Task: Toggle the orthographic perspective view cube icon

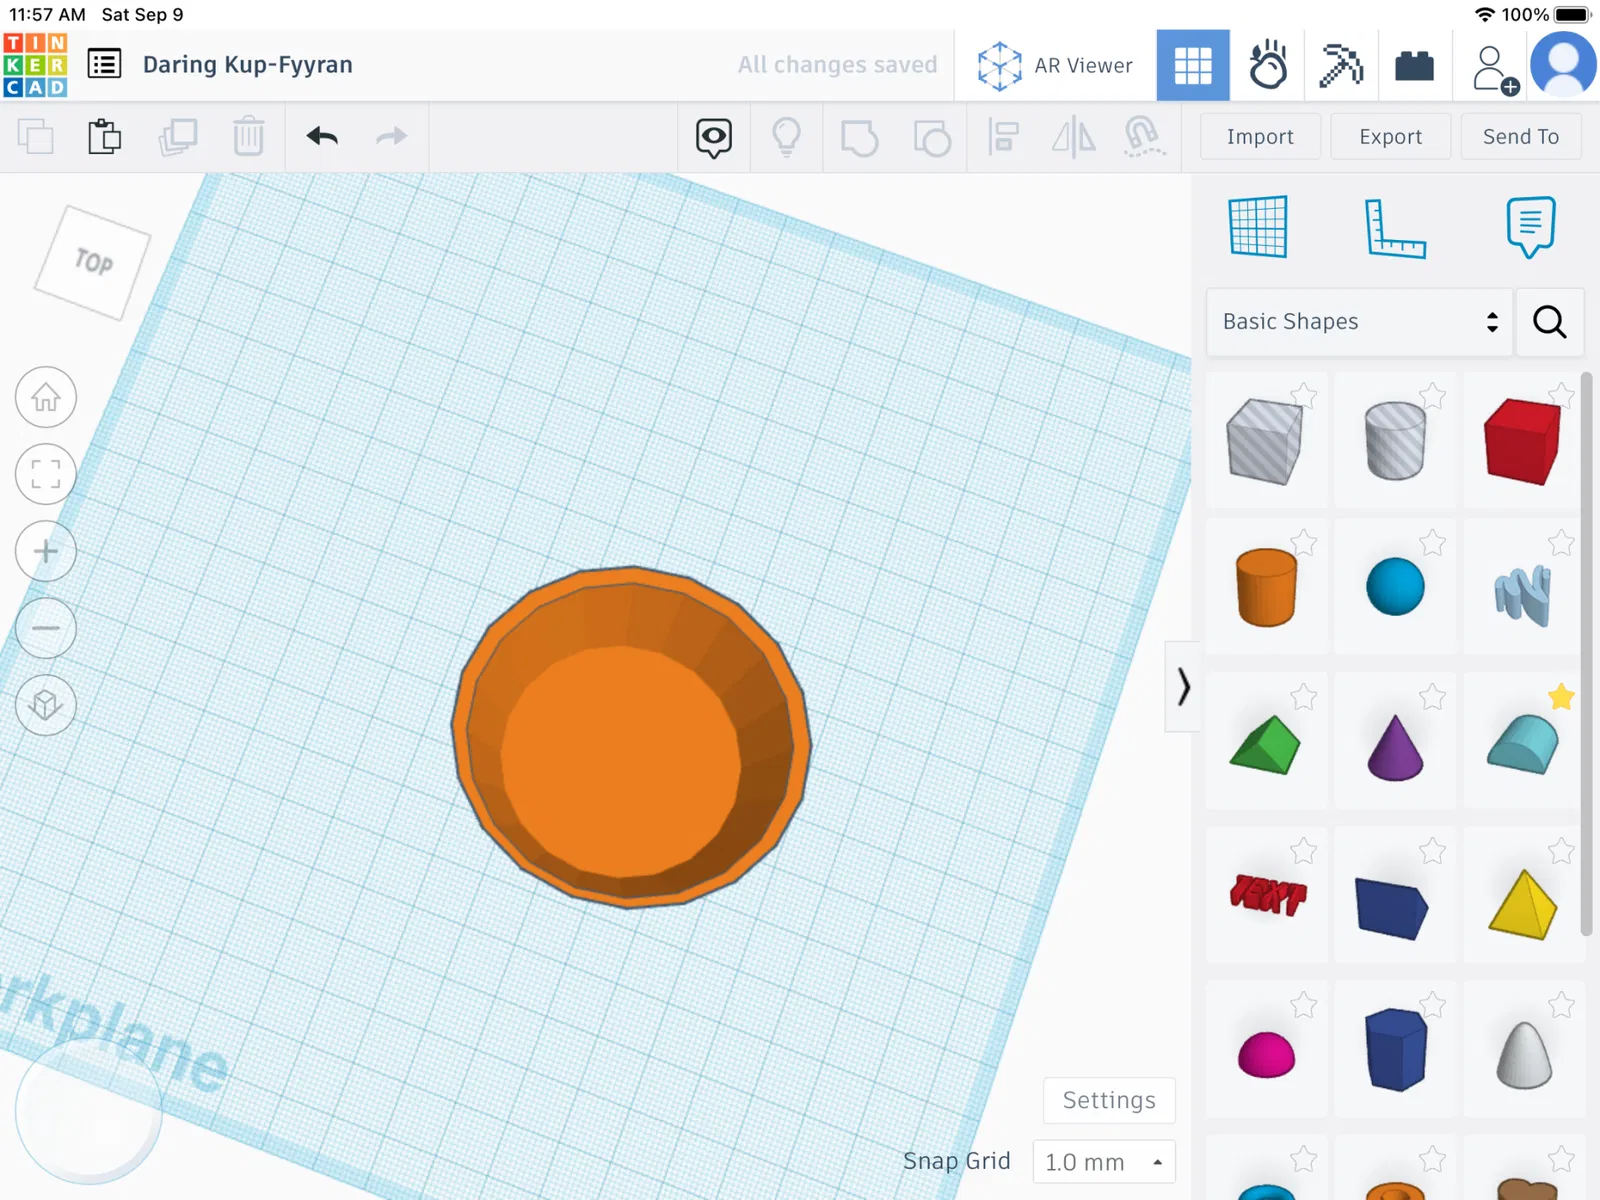Action: point(46,705)
